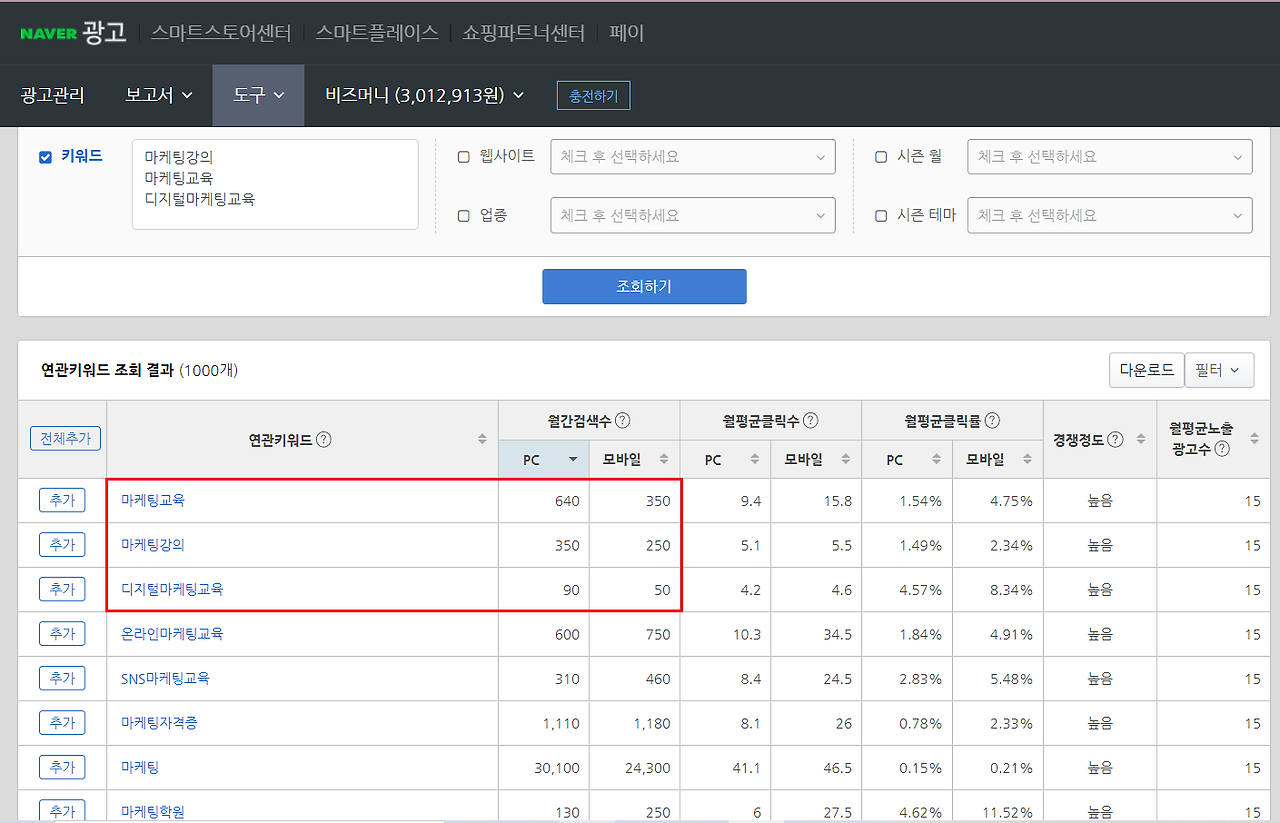Open the 필터 dropdown

tap(1219, 370)
